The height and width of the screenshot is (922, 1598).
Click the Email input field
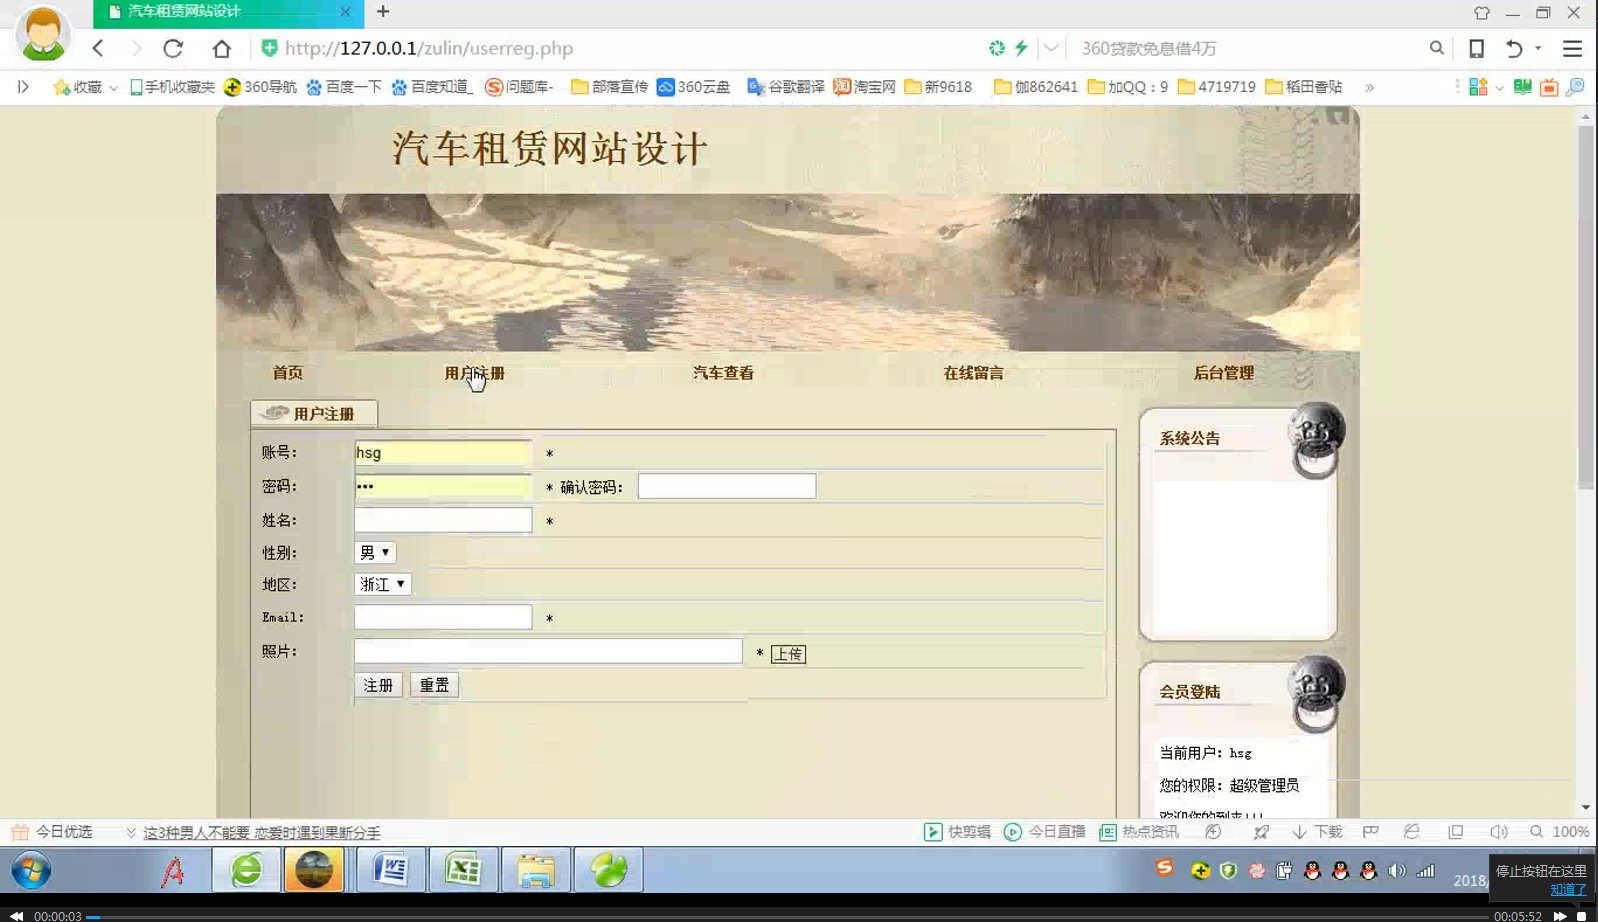click(x=443, y=617)
